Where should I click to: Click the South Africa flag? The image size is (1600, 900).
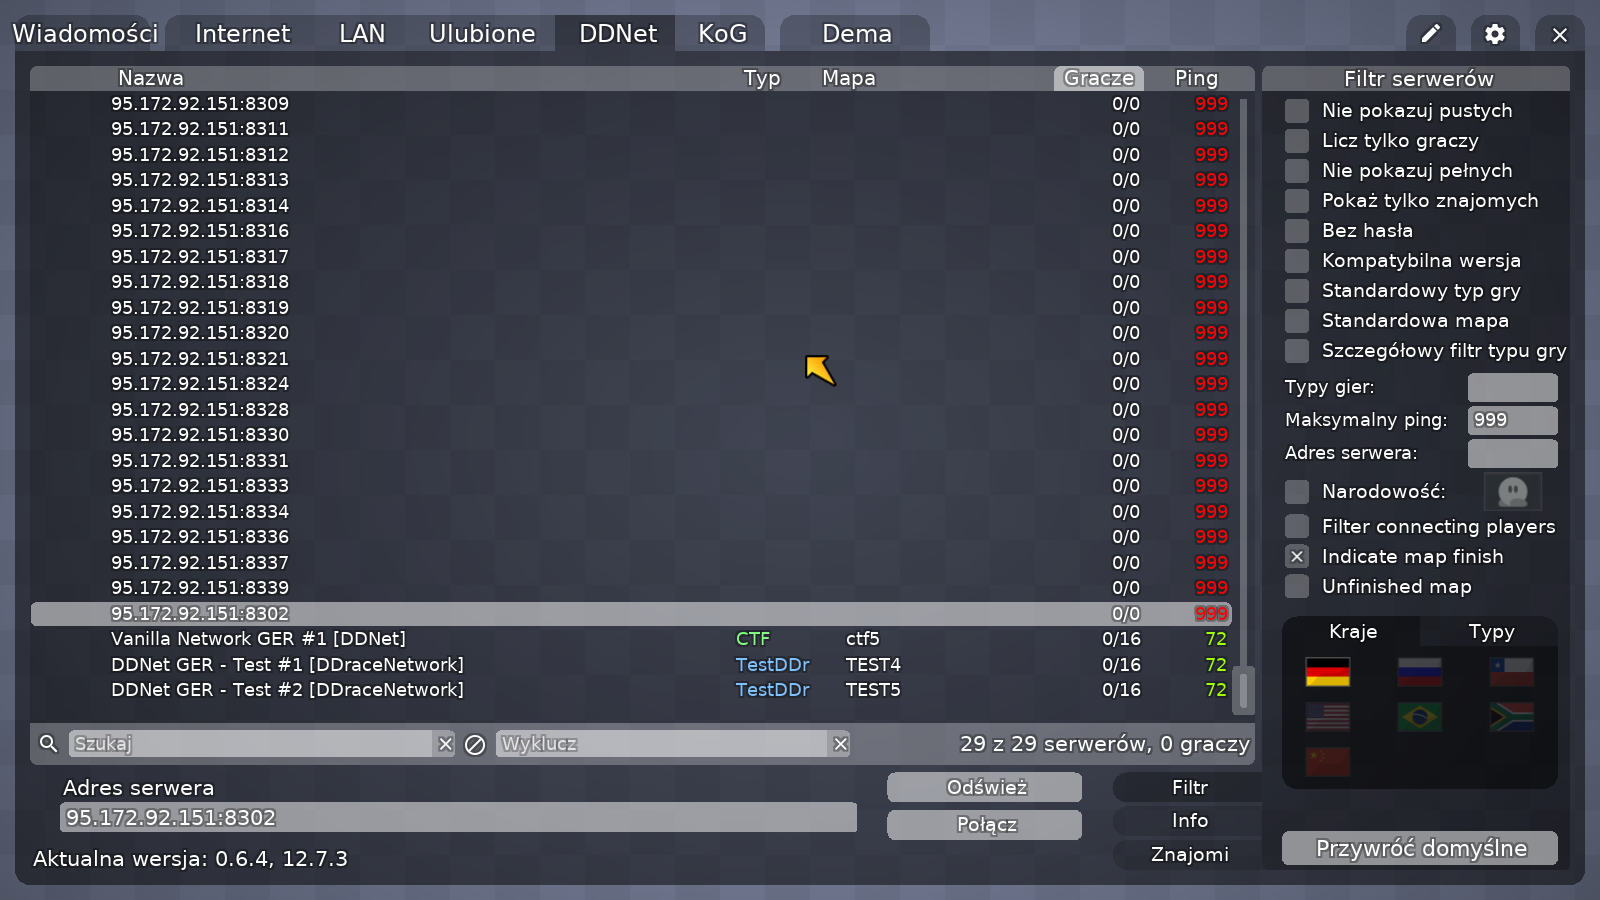tap(1511, 717)
